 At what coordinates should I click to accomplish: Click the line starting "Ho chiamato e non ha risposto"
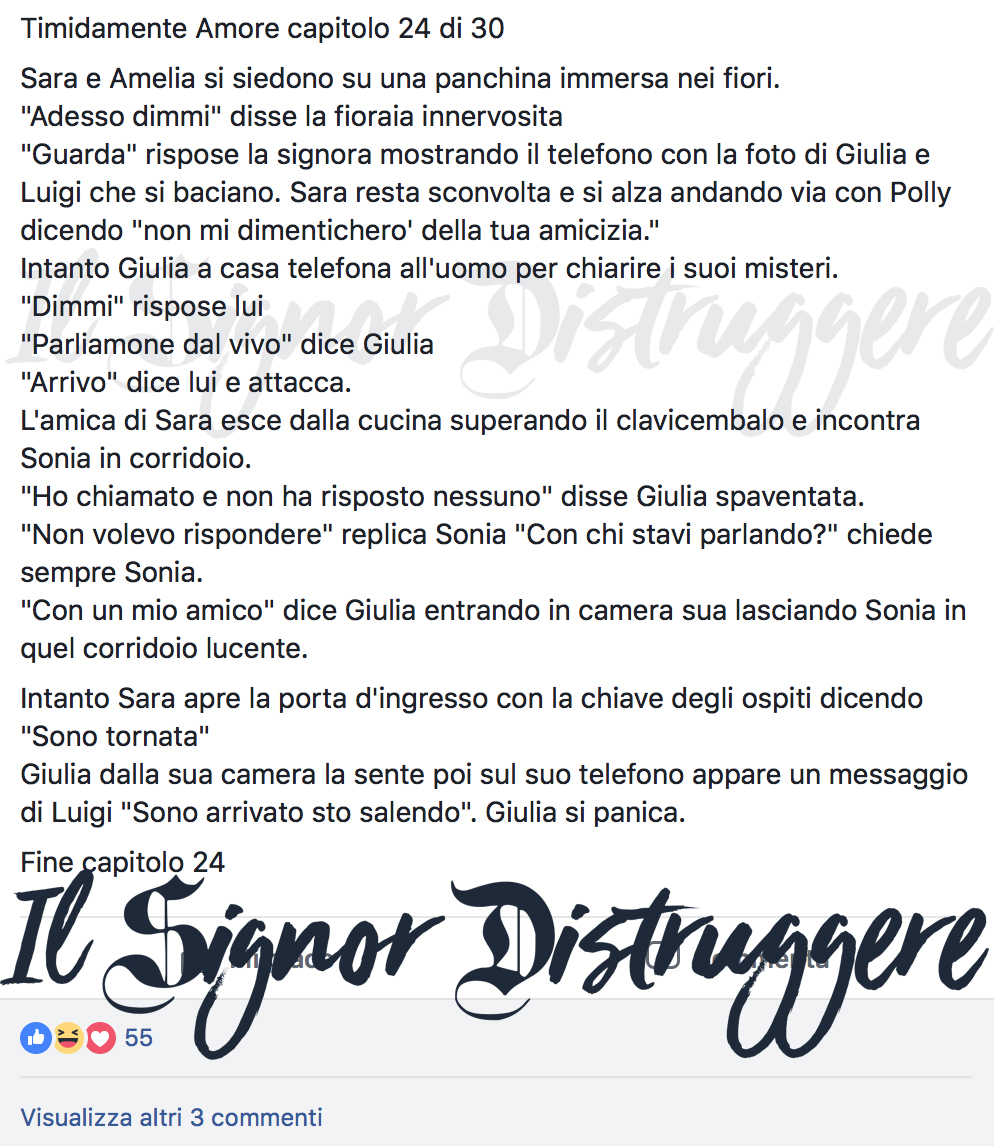coord(442,496)
